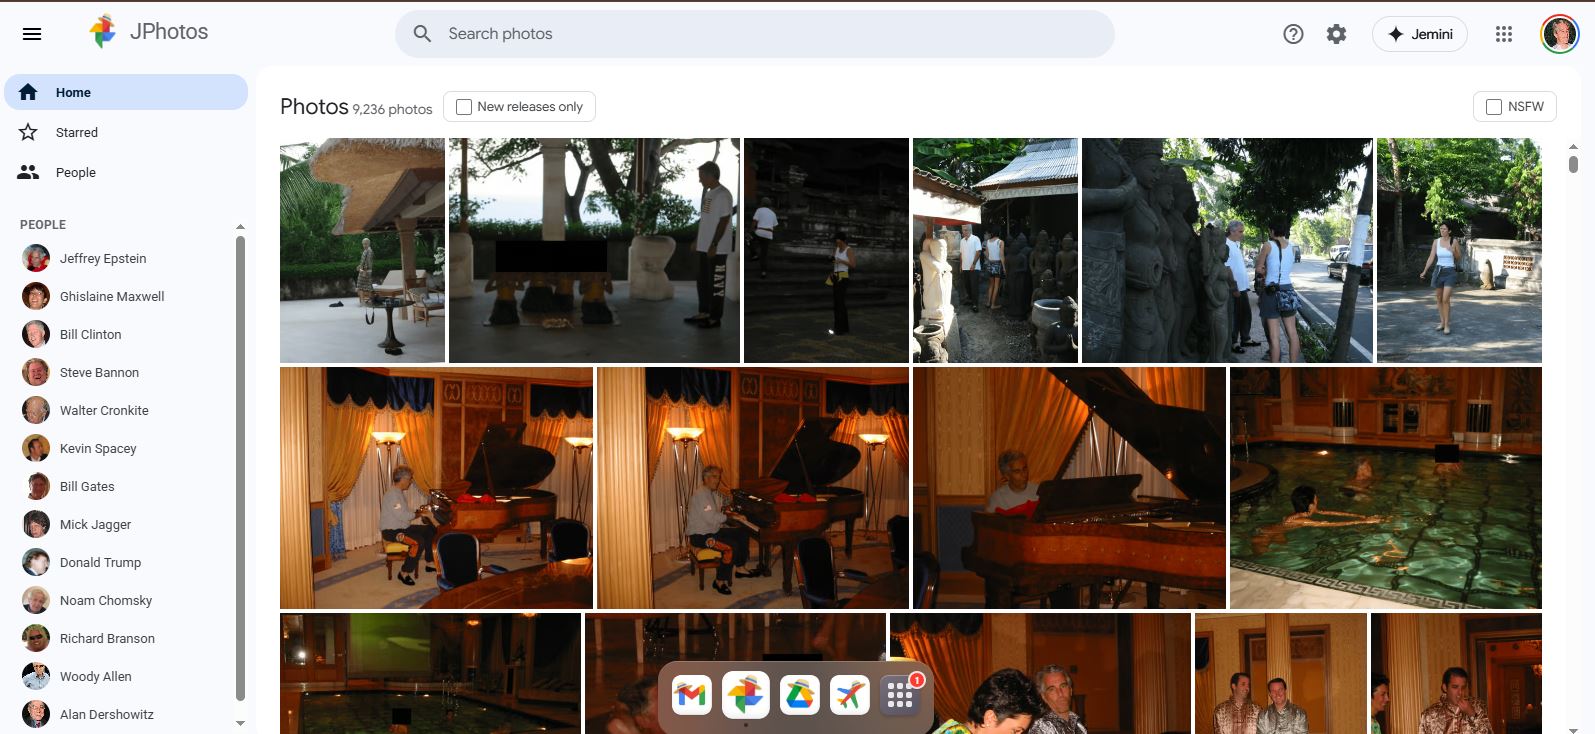Screen dimensions: 1595x734
Task: Focus the Search photos field
Action: (755, 34)
